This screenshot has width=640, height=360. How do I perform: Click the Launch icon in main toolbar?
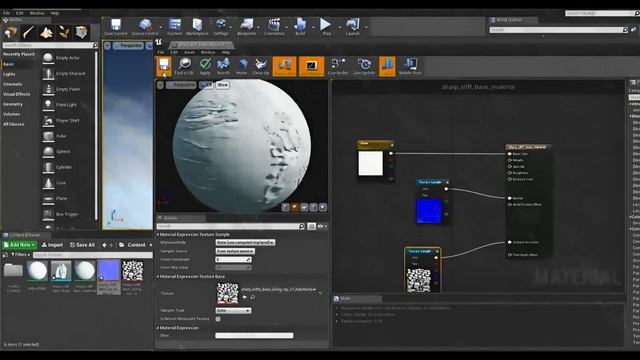click(352, 27)
